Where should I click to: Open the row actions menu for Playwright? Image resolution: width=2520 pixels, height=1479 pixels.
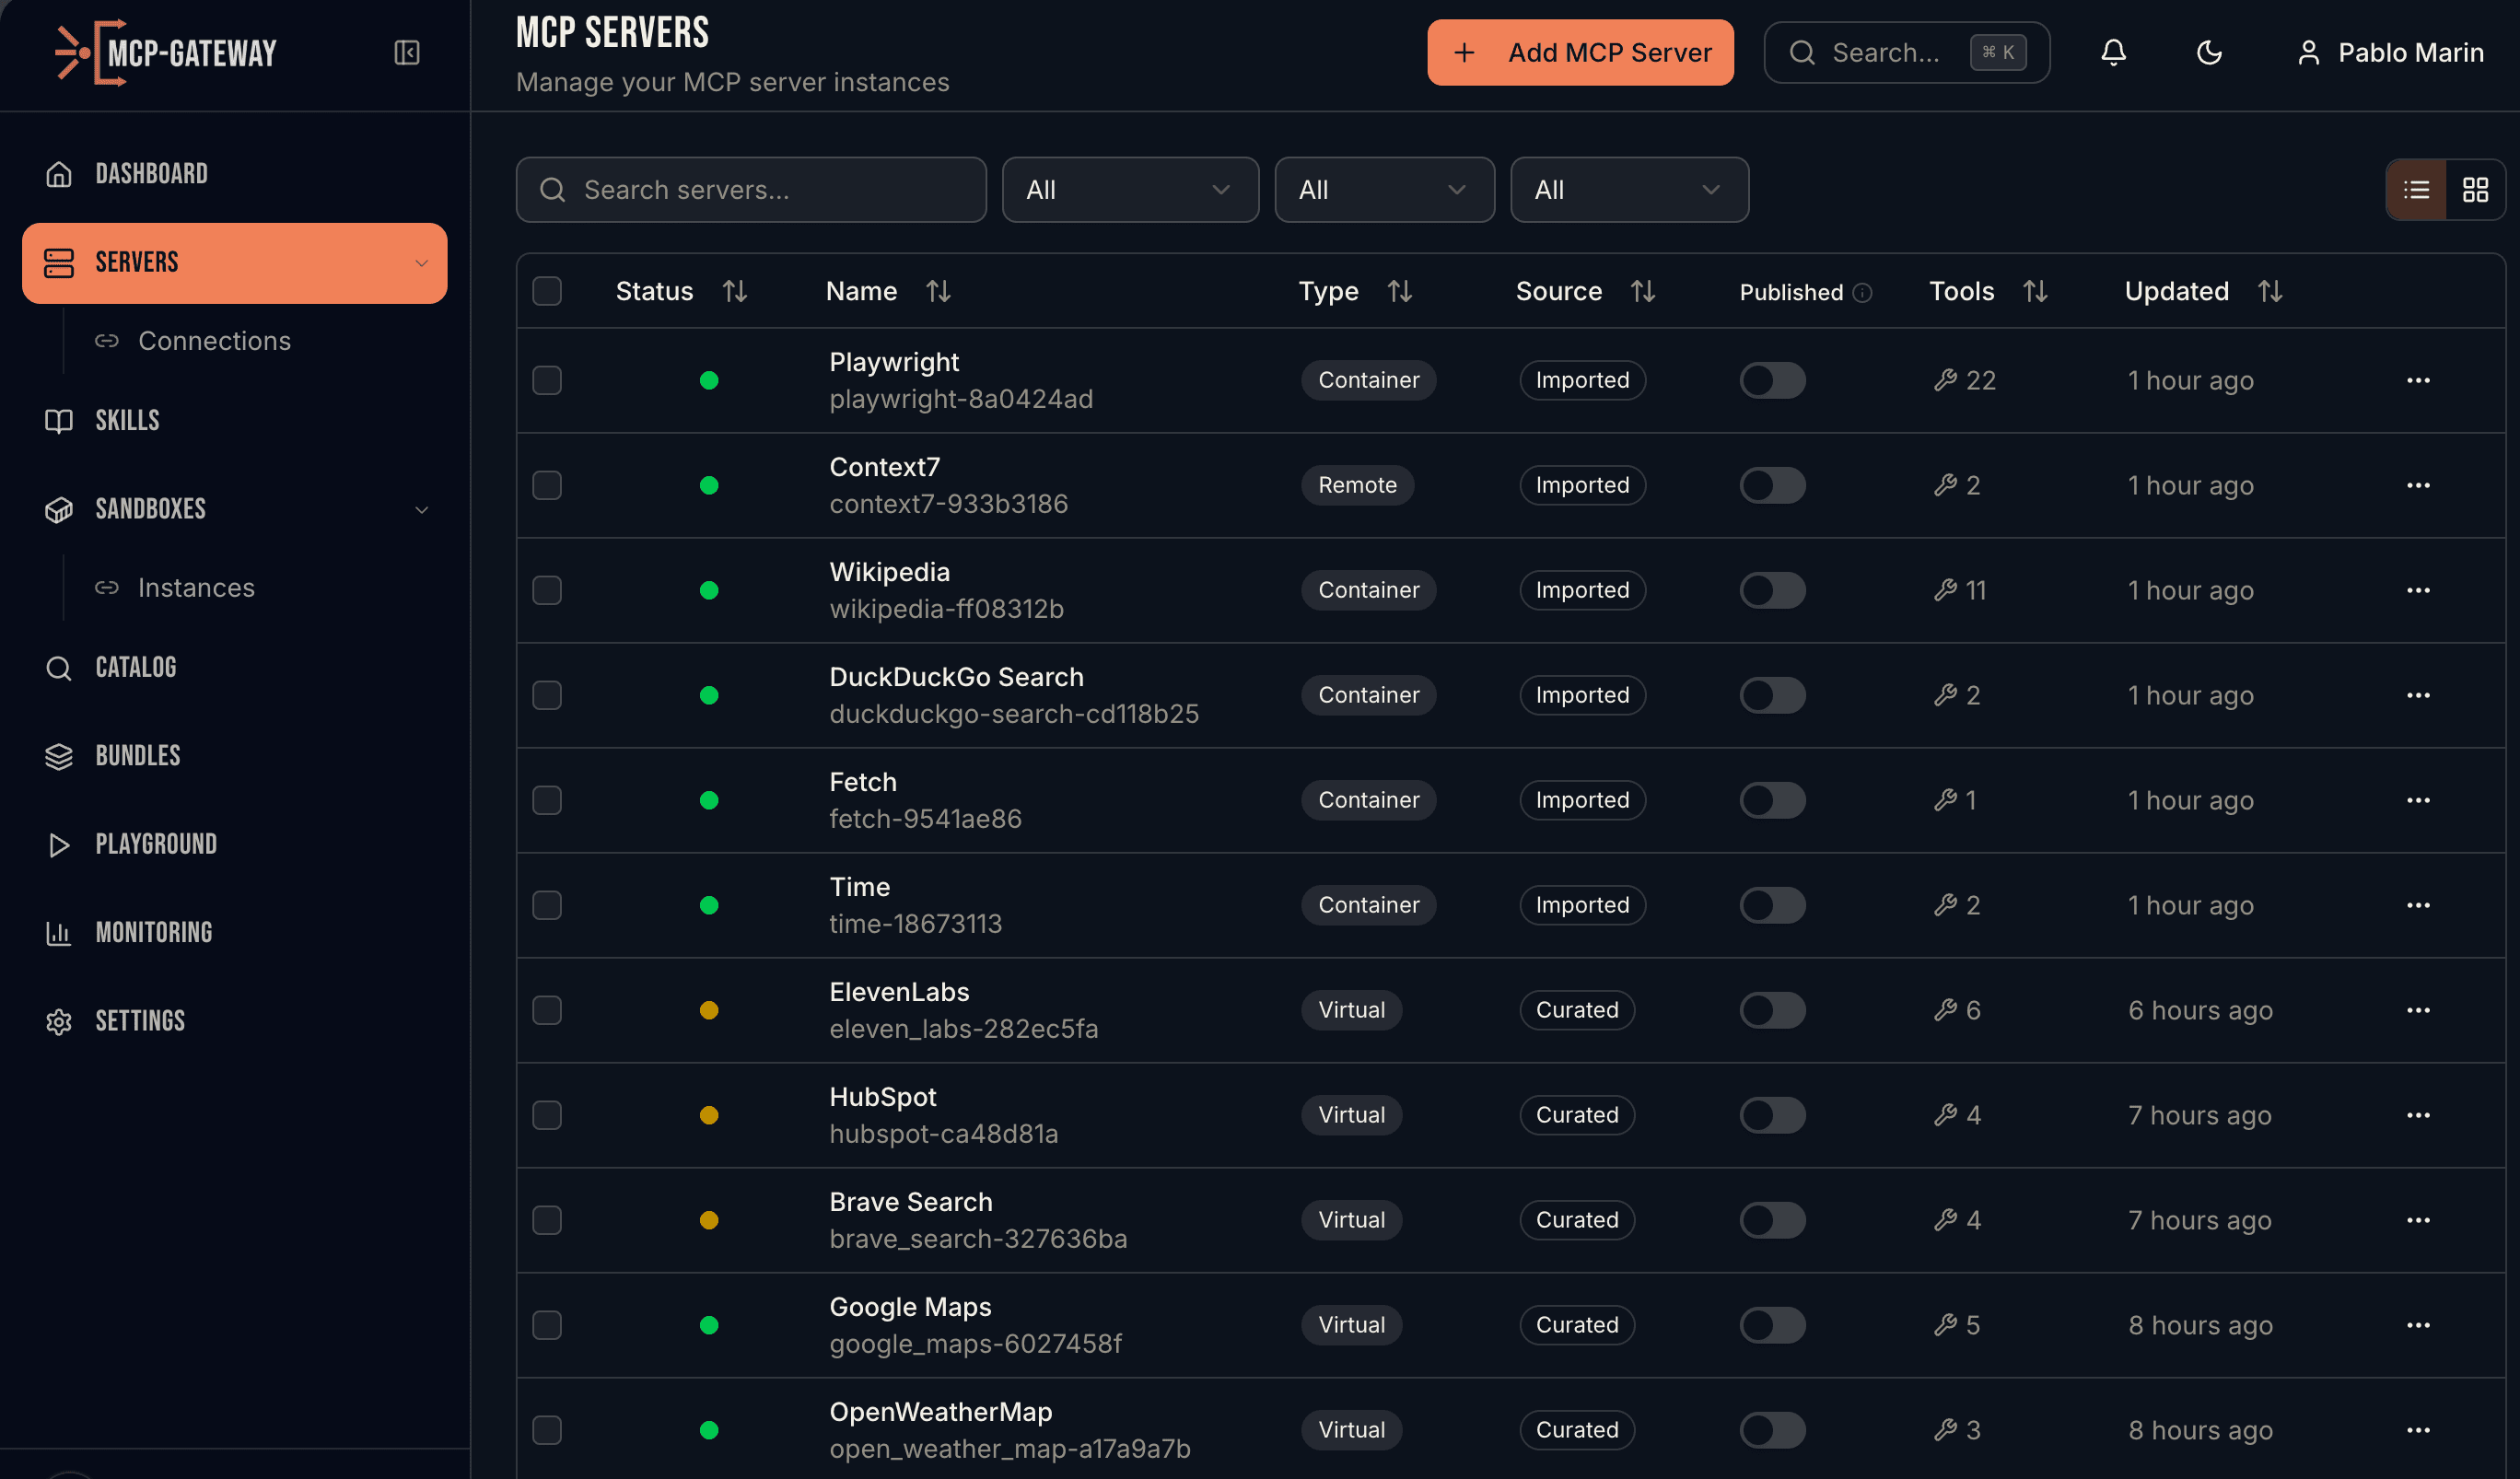2419,380
